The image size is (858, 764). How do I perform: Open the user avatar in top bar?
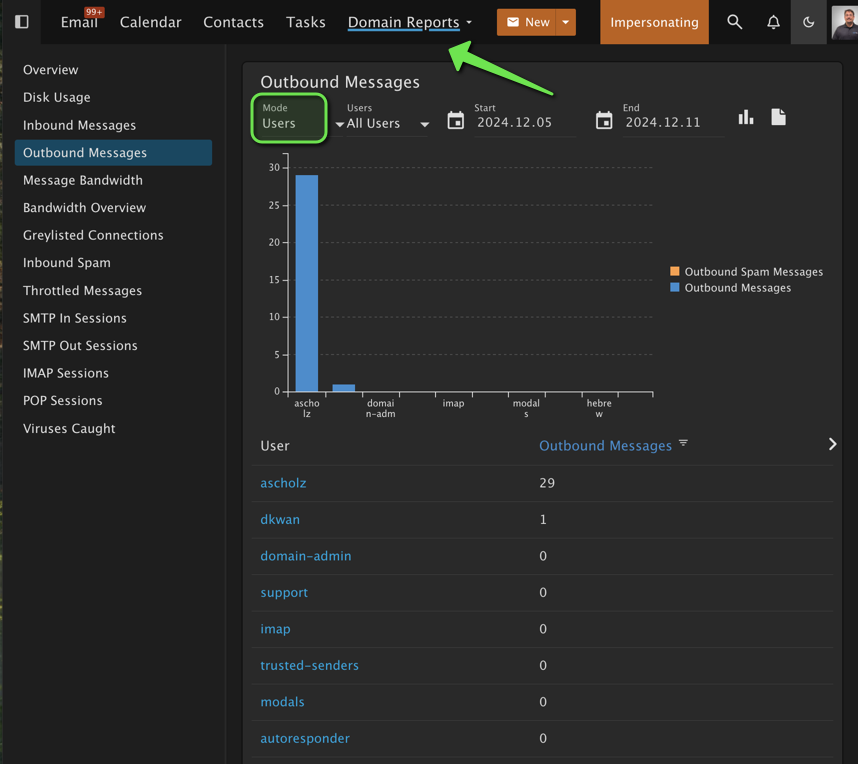coord(844,22)
